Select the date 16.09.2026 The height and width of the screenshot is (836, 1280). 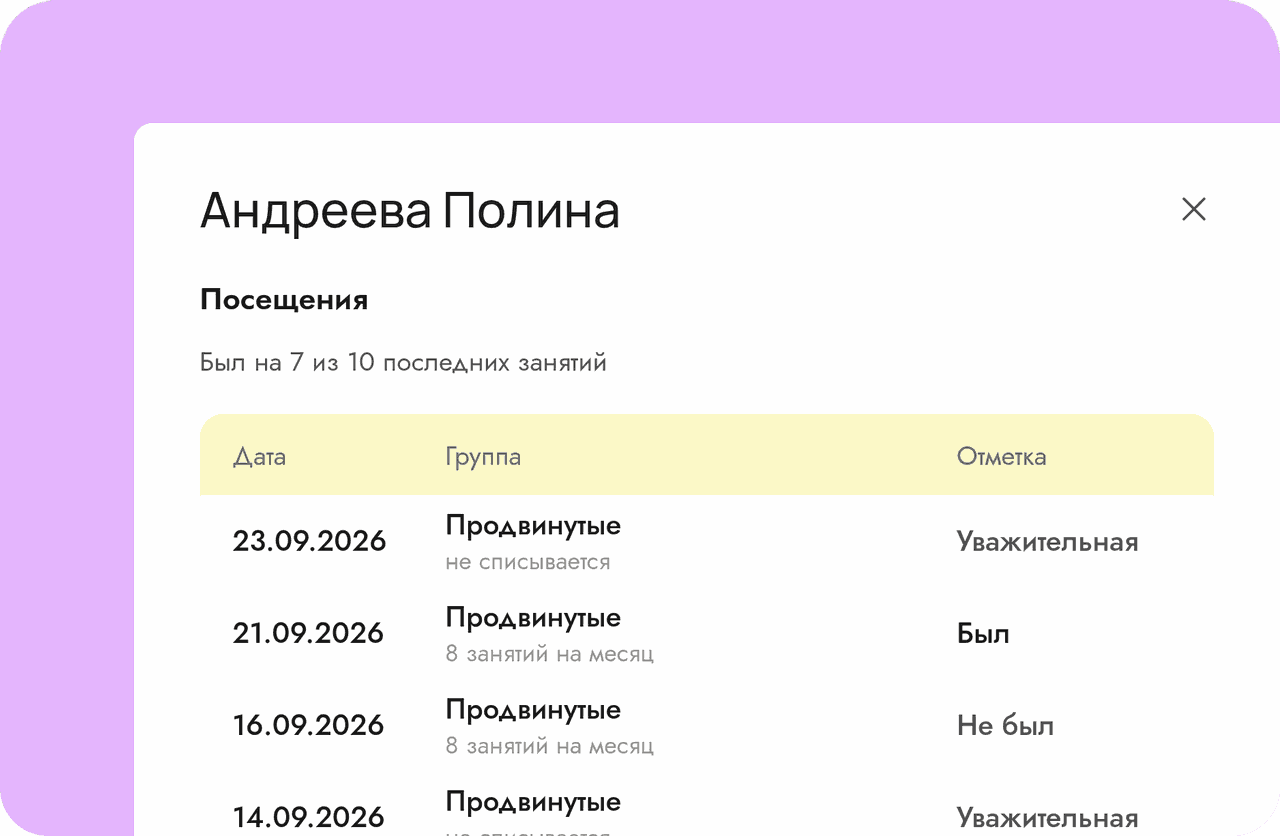pyautogui.click(x=309, y=725)
